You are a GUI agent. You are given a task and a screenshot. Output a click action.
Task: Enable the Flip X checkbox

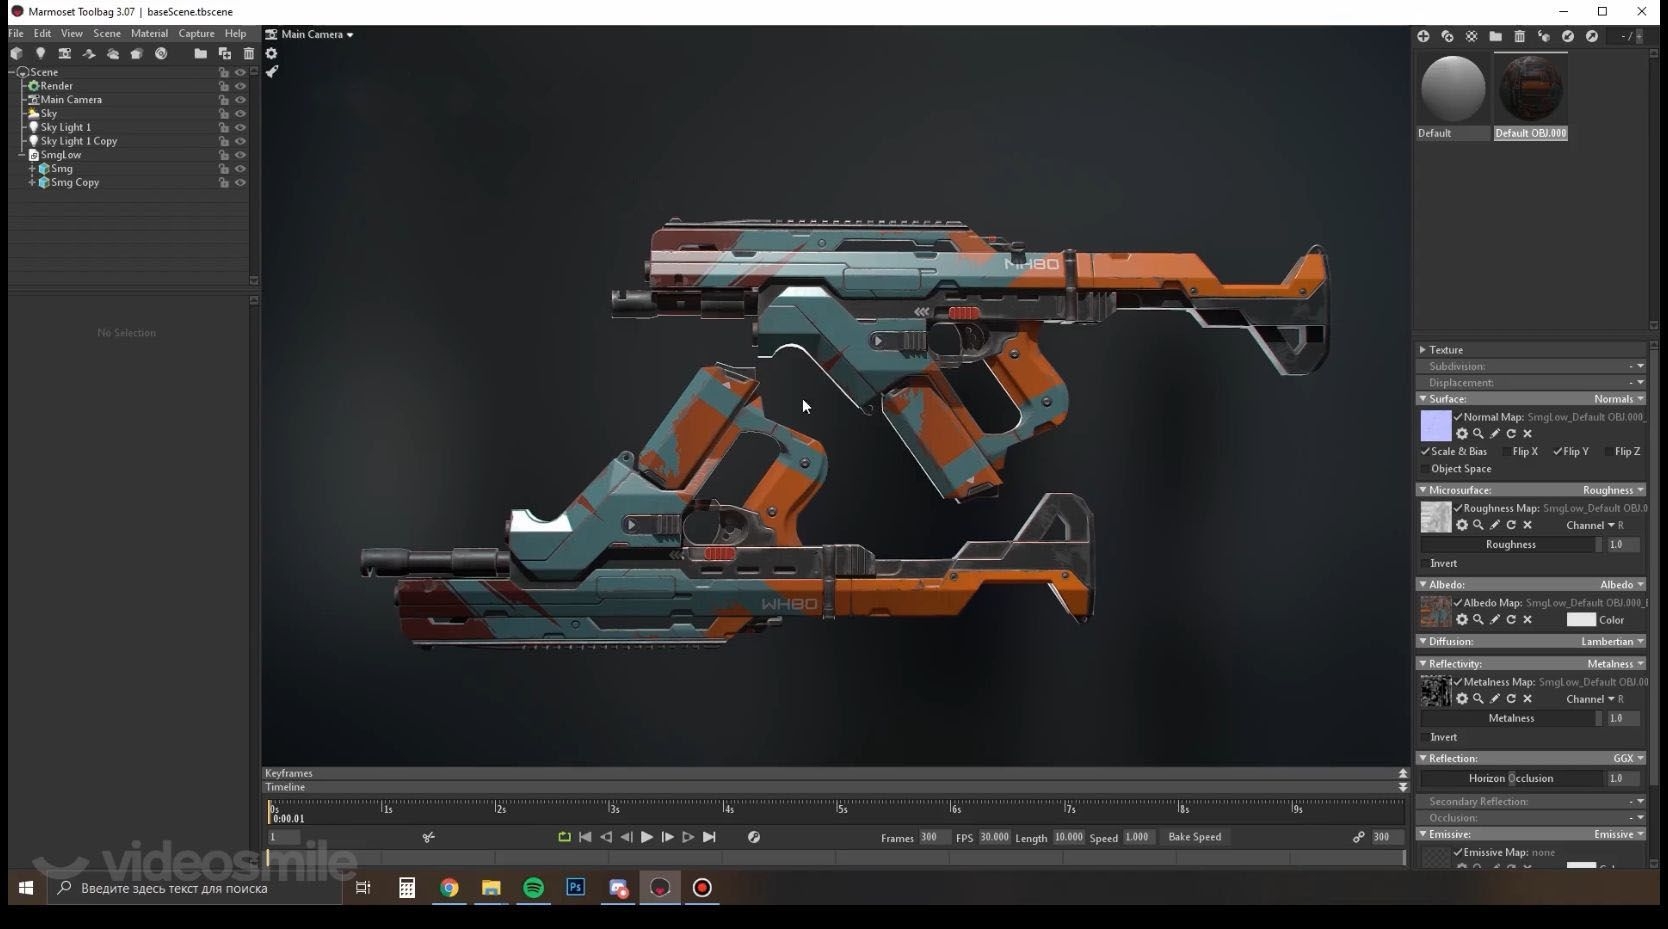1507,452
